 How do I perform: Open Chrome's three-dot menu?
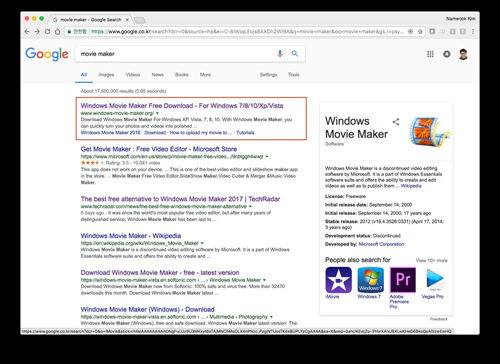click(473, 32)
